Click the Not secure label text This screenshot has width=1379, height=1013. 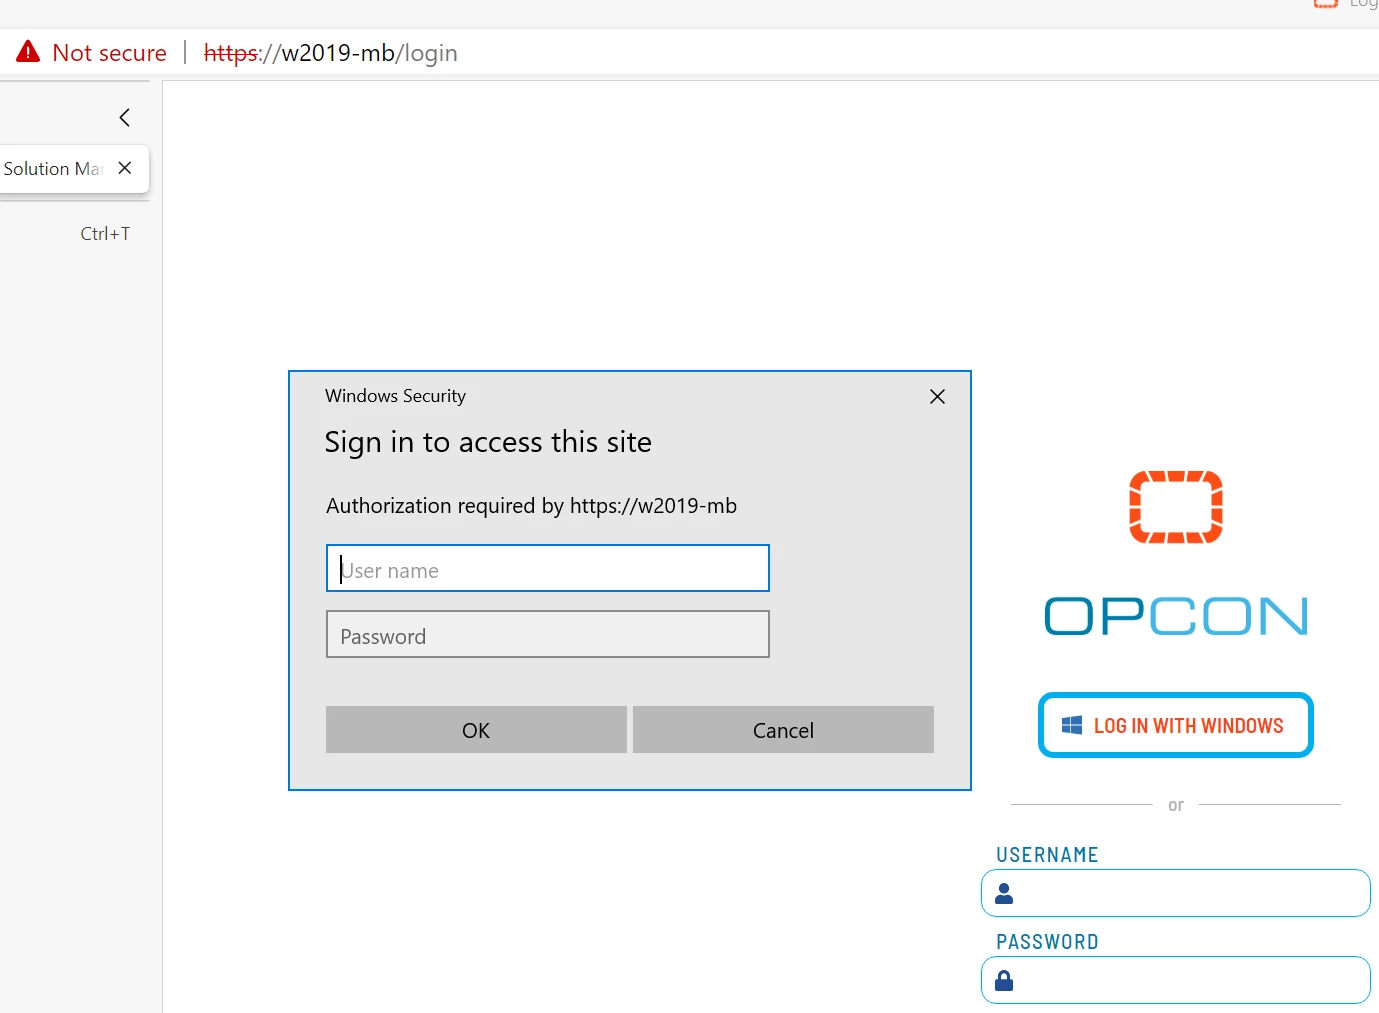point(110,53)
